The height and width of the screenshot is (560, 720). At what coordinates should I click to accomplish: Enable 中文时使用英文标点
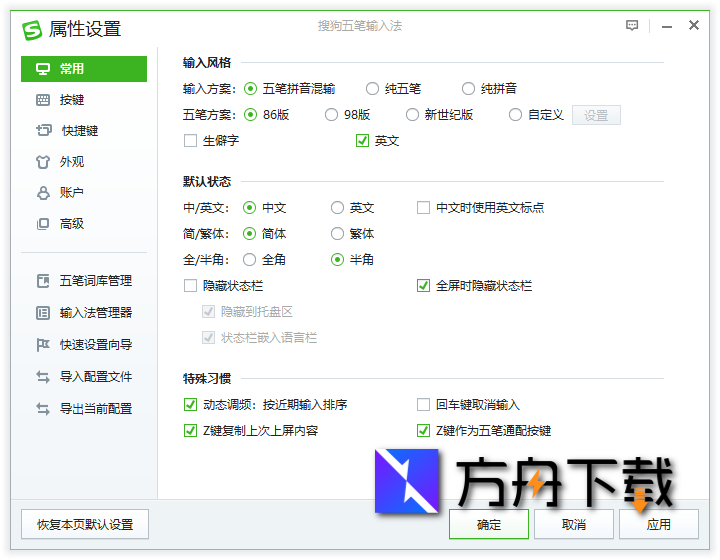point(423,208)
